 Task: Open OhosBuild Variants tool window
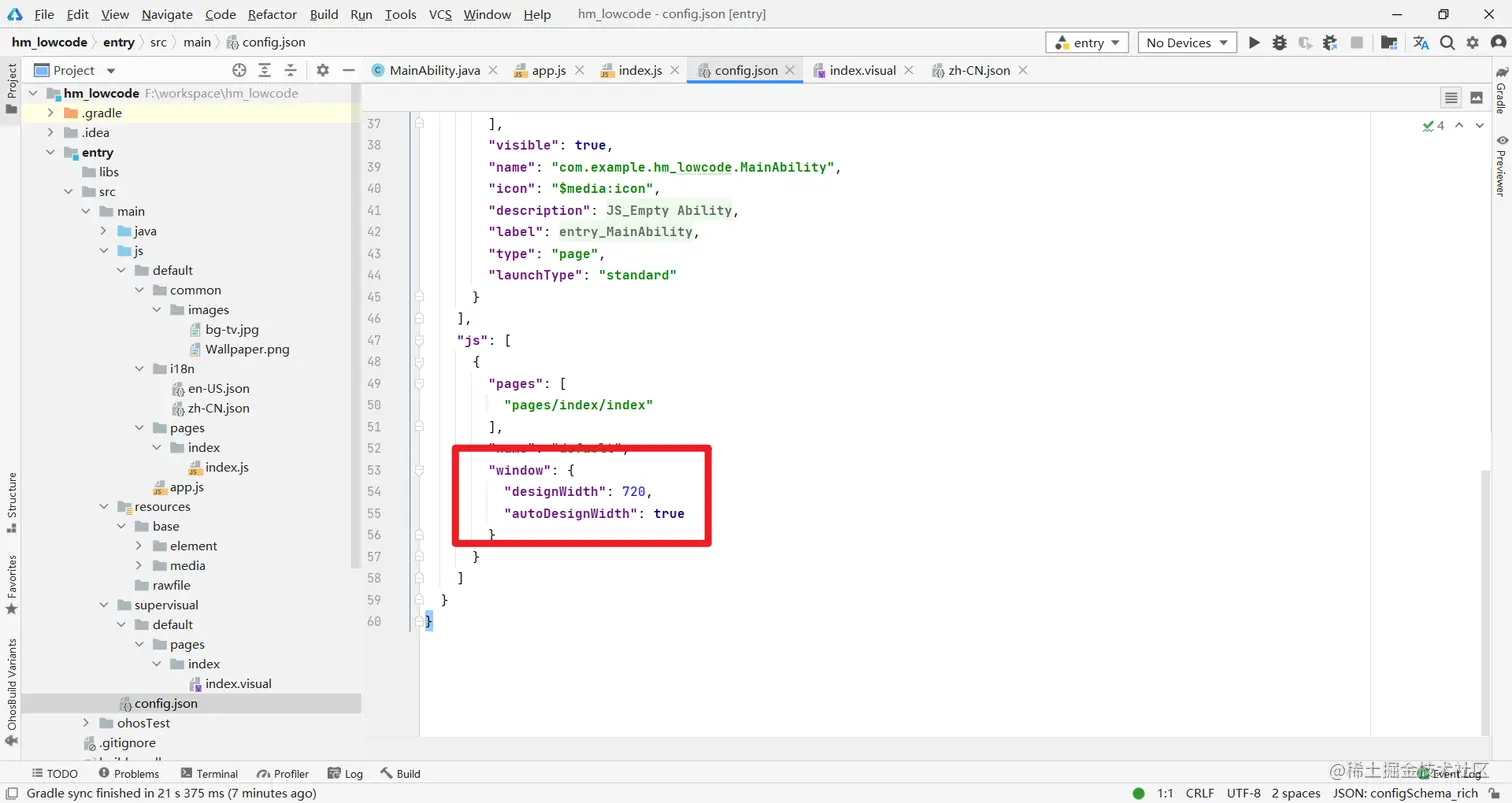click(x=11, y=692)
